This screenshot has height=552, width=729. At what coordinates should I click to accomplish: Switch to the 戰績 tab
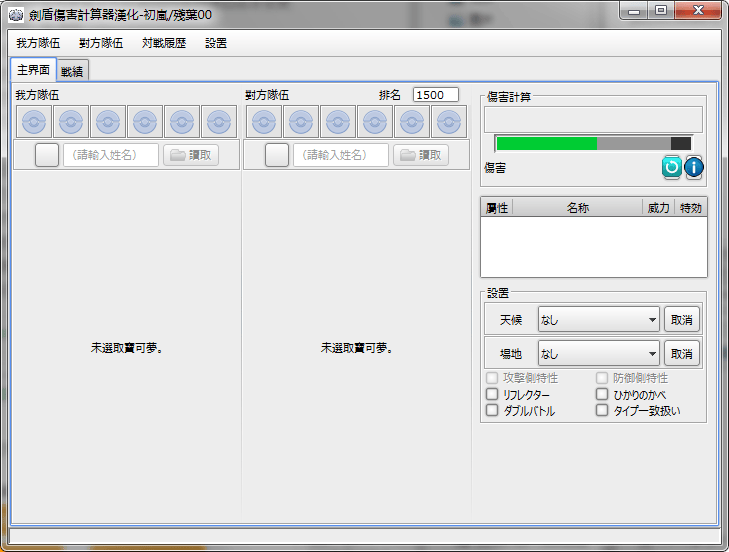(72, 71)
